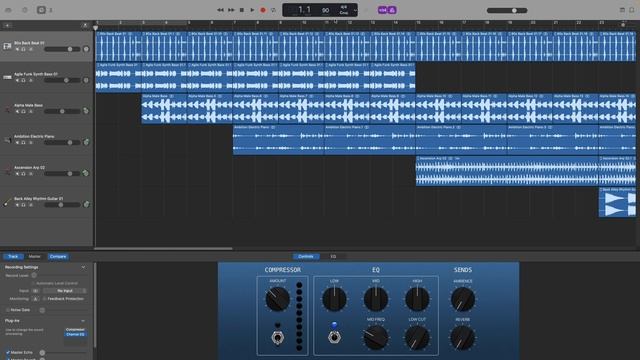This screenshot has height=360, width=640.
Task: Fast forward the playhead
Action: coord(231,10)
